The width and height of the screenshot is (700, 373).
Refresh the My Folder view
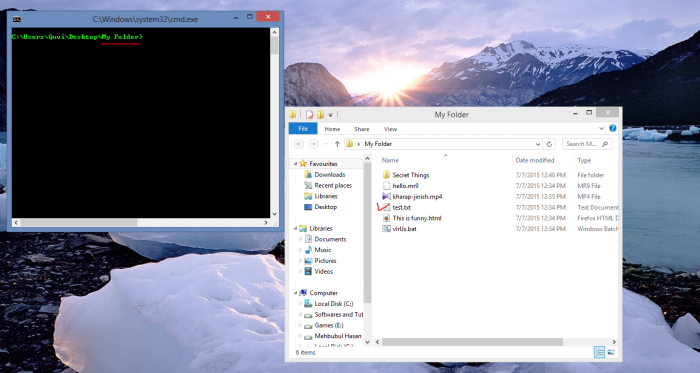click(x=549, y=144)
